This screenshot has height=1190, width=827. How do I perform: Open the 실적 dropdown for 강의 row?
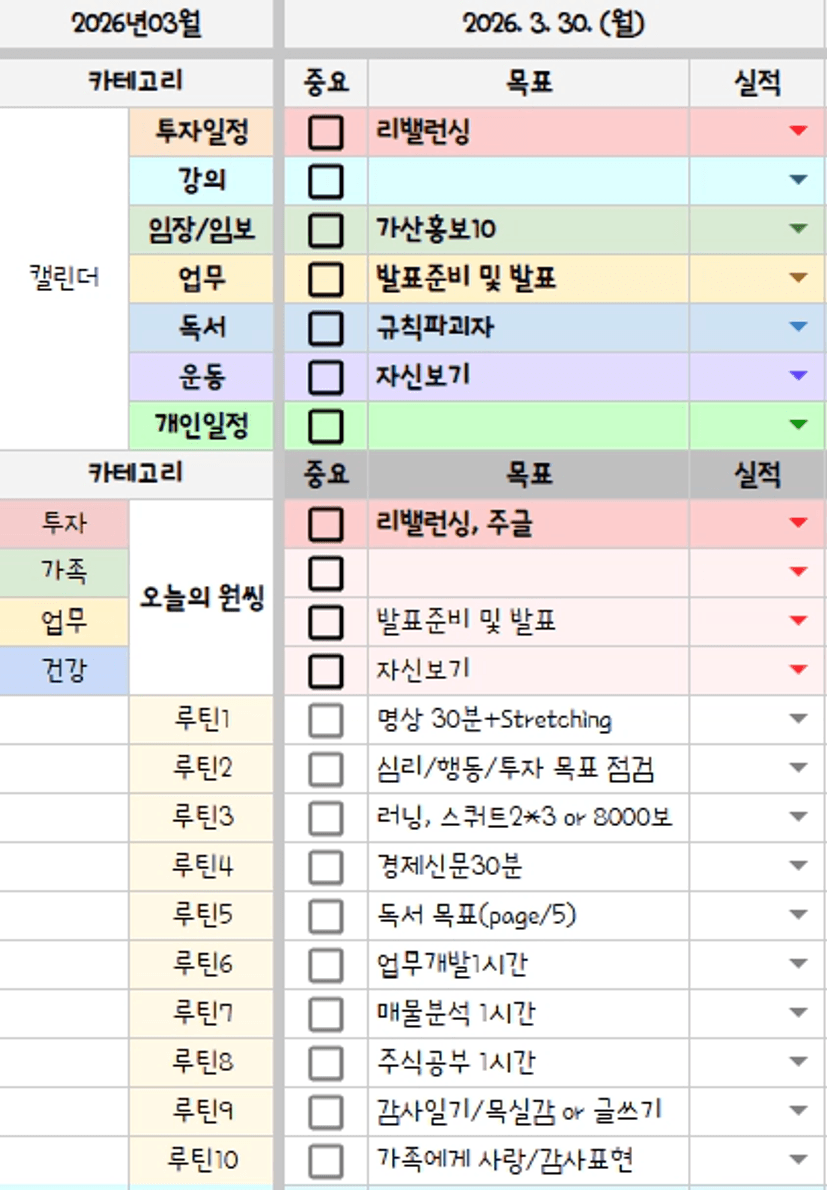(798, 181)
